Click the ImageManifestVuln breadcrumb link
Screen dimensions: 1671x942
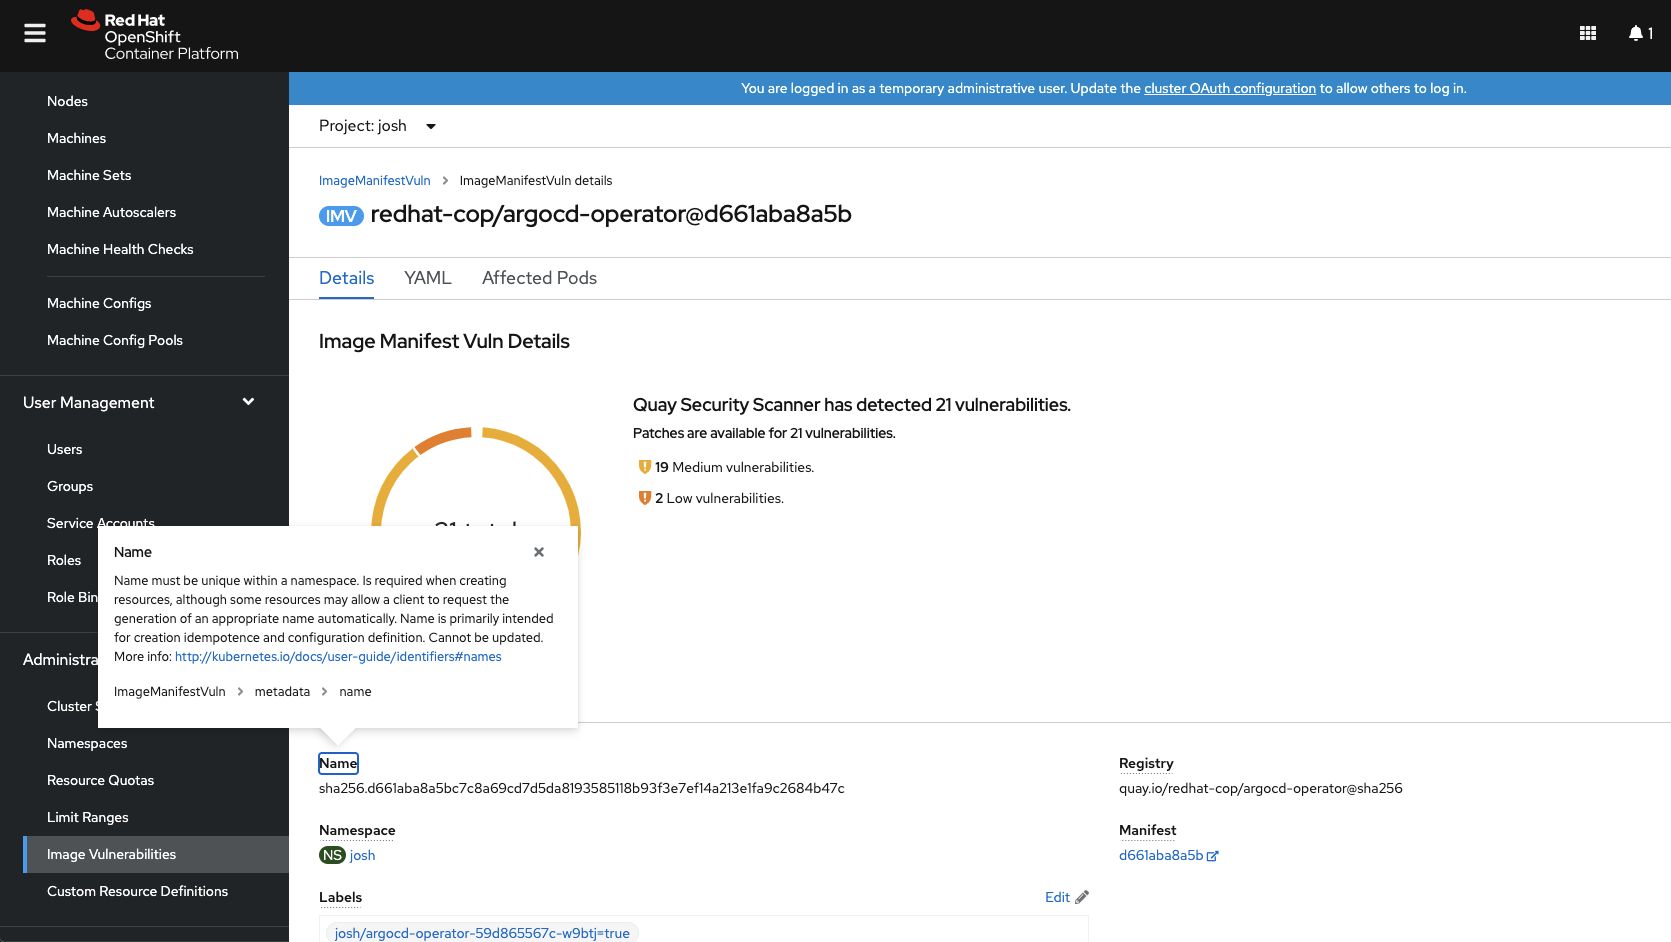pyautogui.click(x=374, y=181)
